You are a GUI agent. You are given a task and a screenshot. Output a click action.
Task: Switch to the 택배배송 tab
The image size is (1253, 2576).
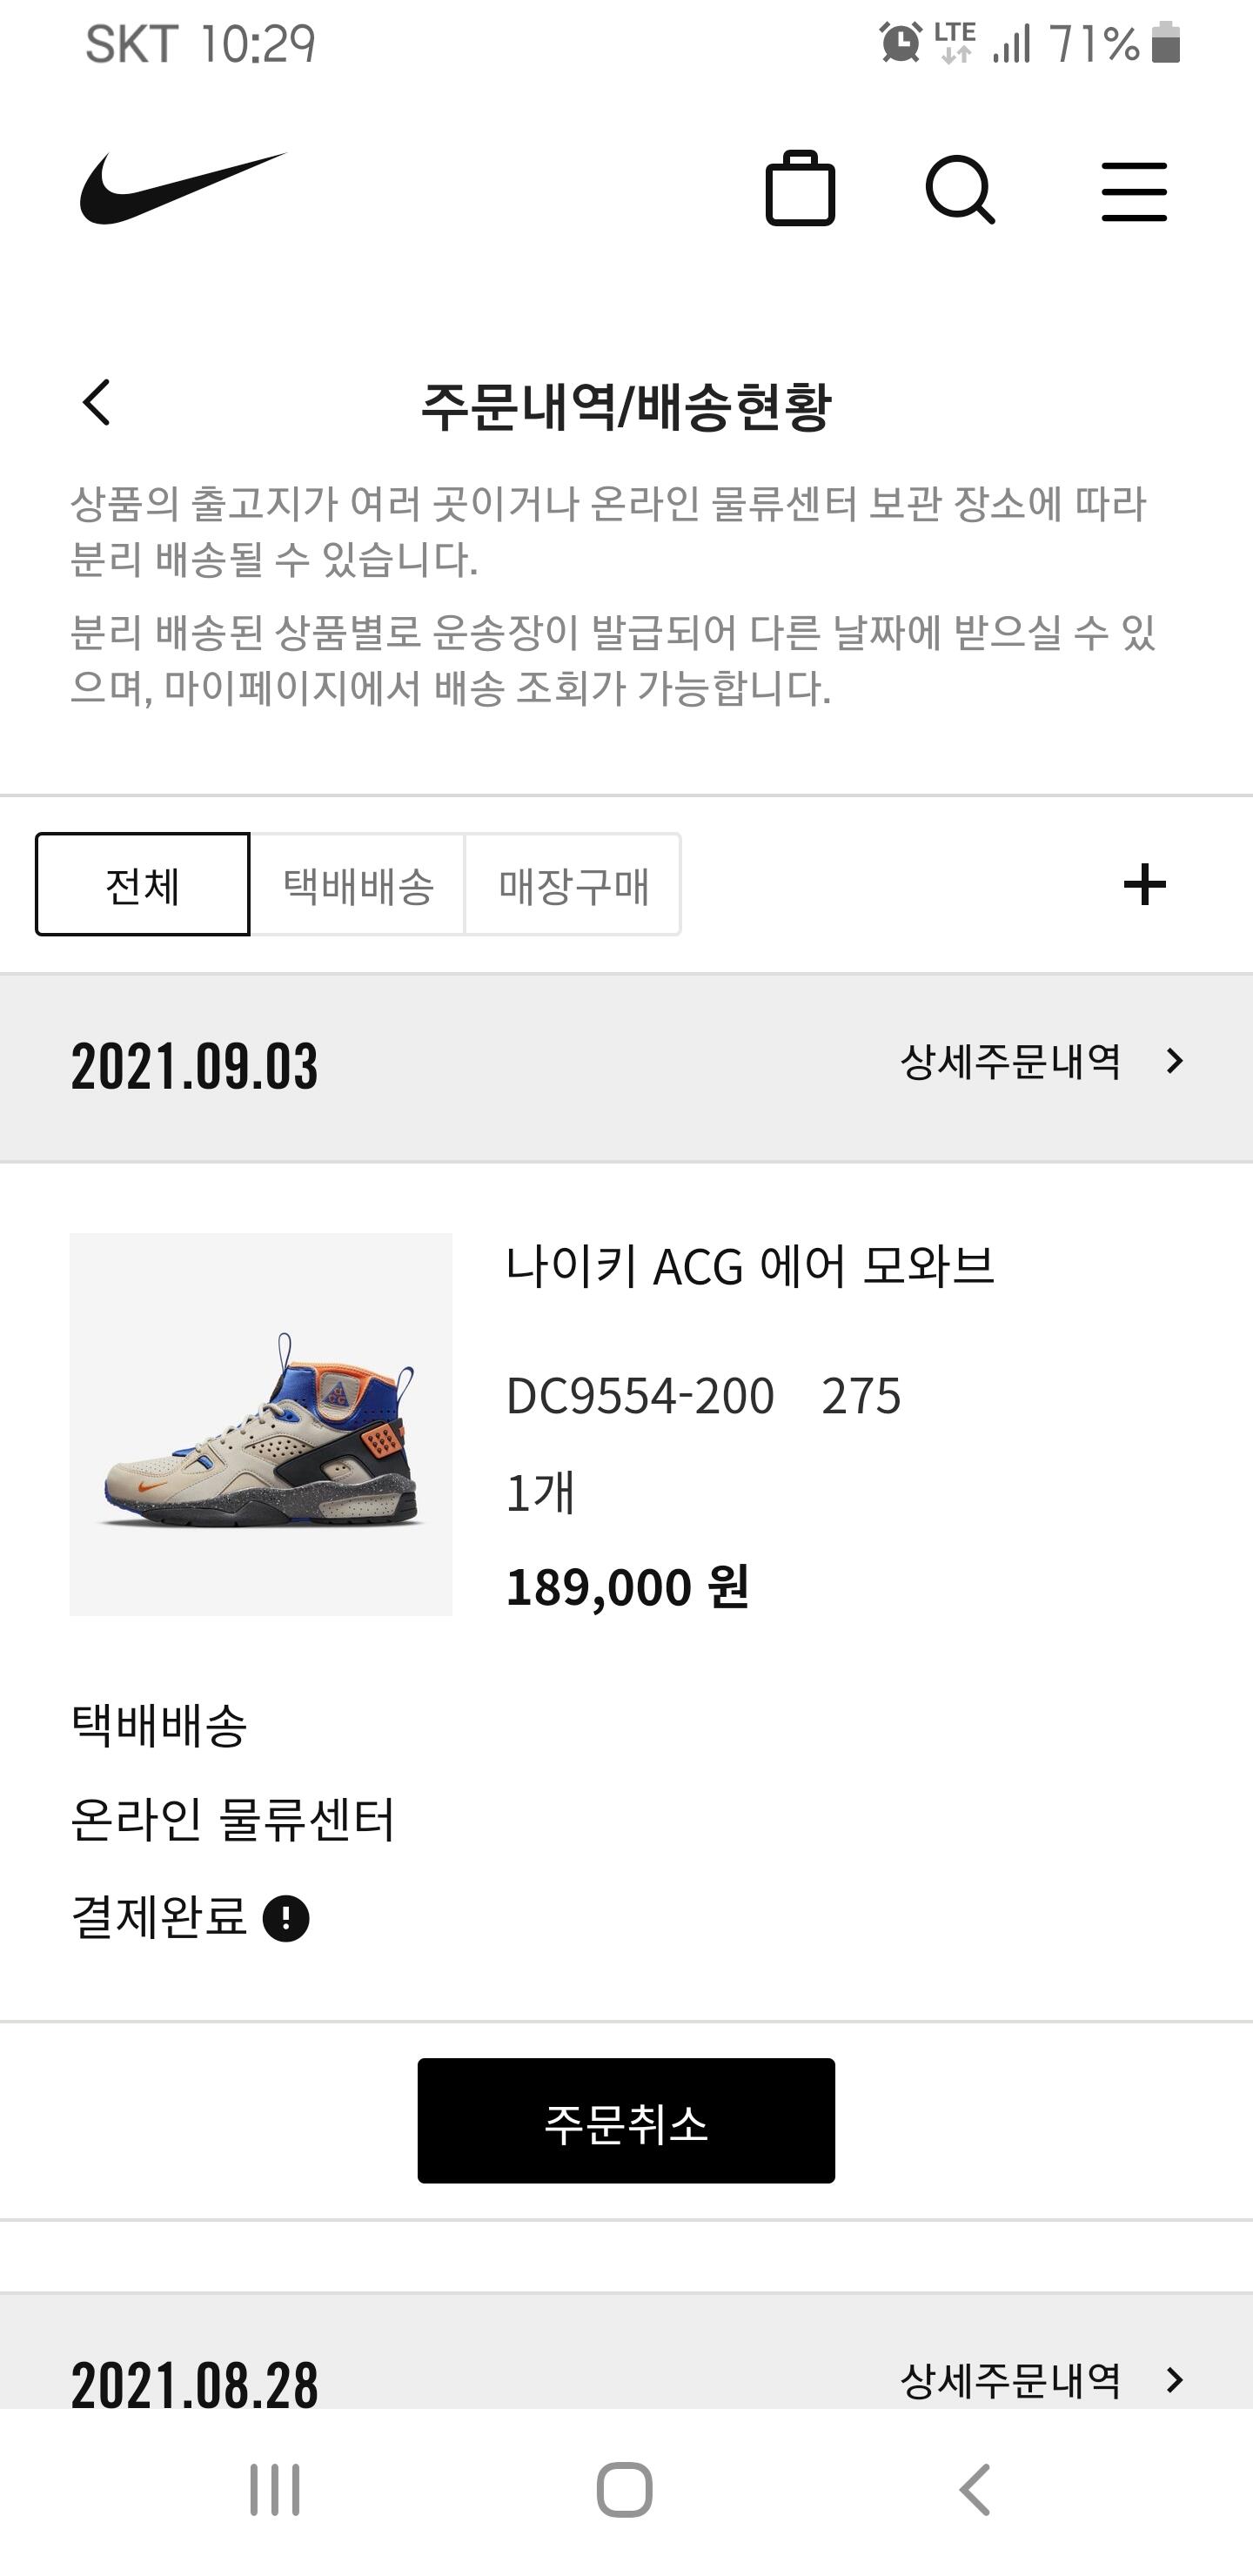(358, 885)
